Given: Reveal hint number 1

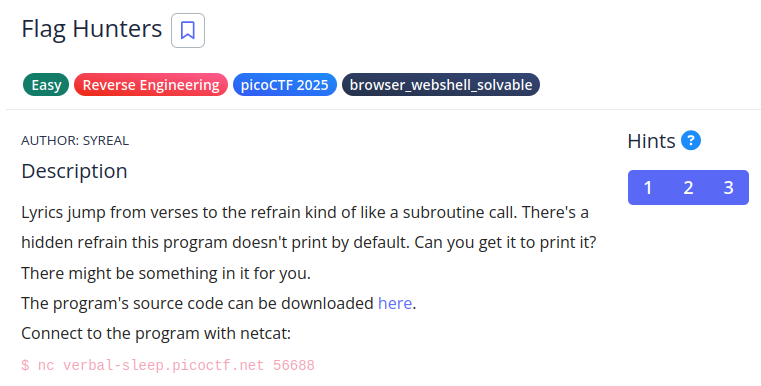Looking at the screenshot, I should (647, 187).
